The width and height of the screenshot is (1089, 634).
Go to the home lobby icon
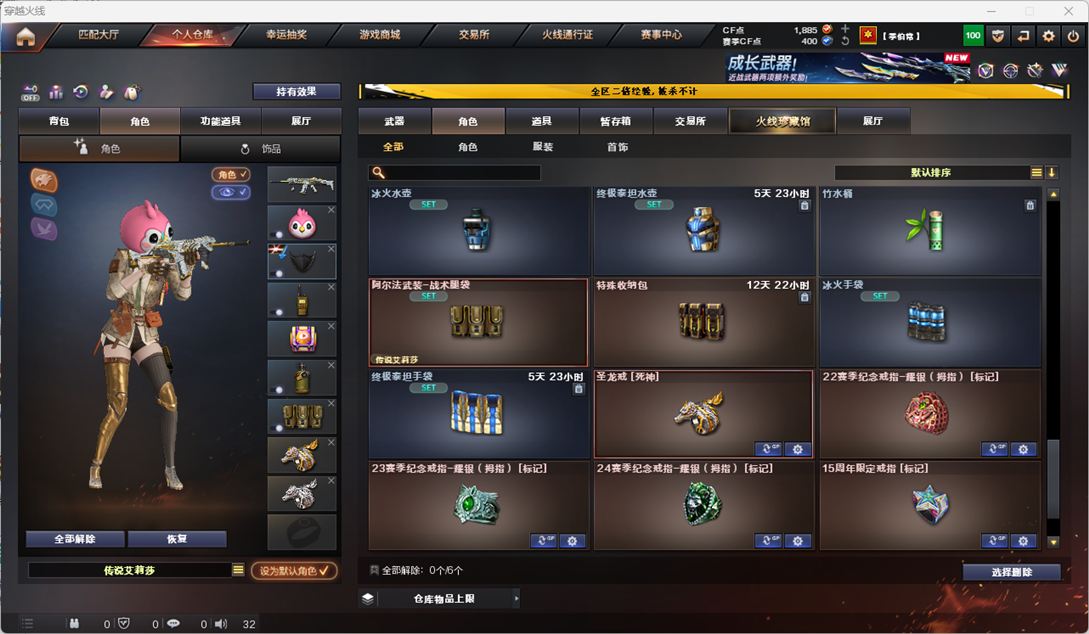point(26,36)
